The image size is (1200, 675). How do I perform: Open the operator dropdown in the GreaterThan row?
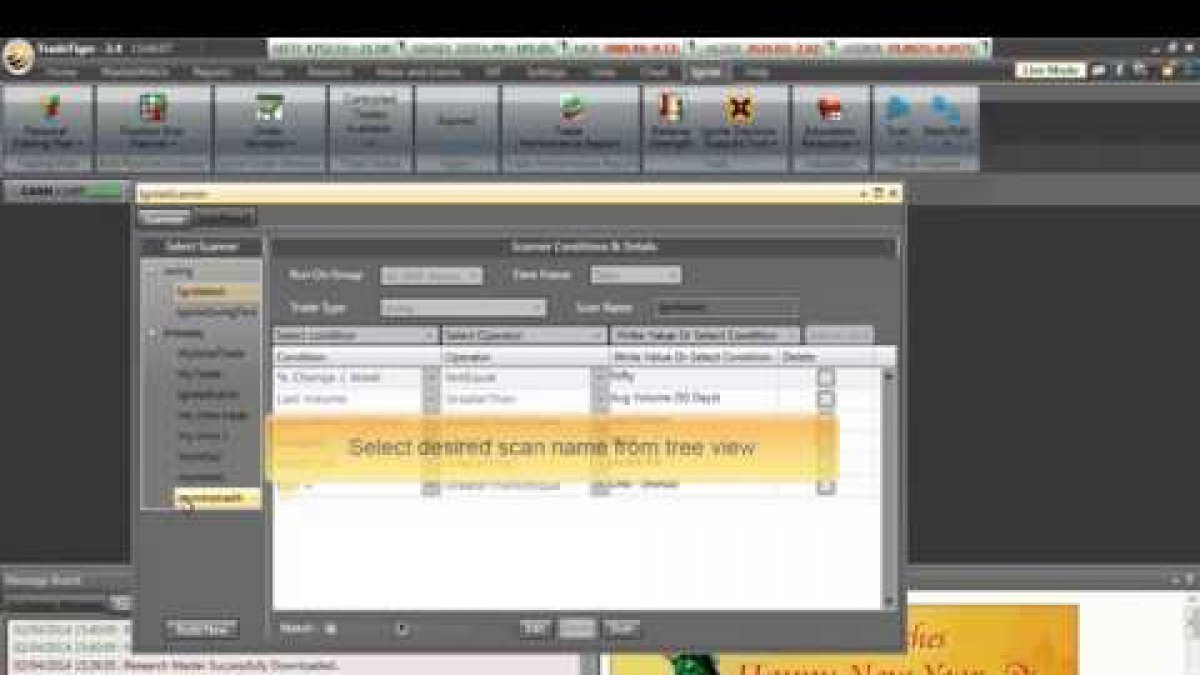pos(600,399)
